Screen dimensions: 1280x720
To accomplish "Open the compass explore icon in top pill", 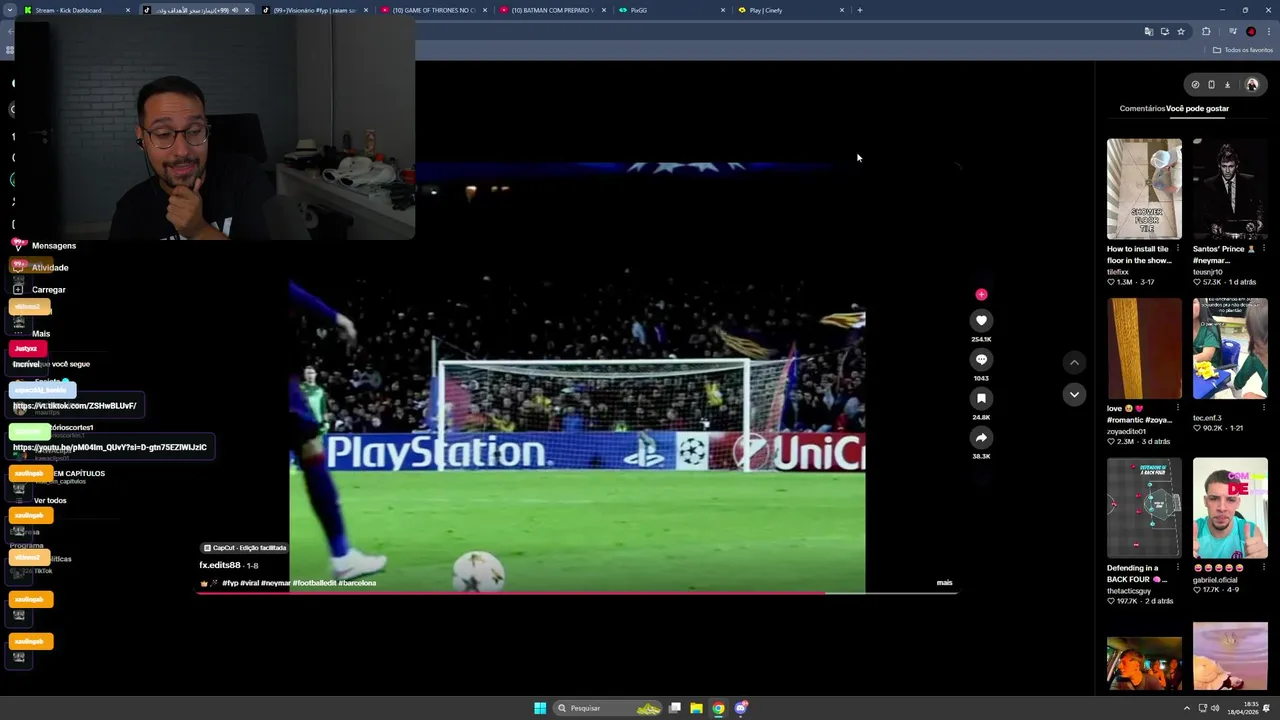I will (x=1195, y=85).
